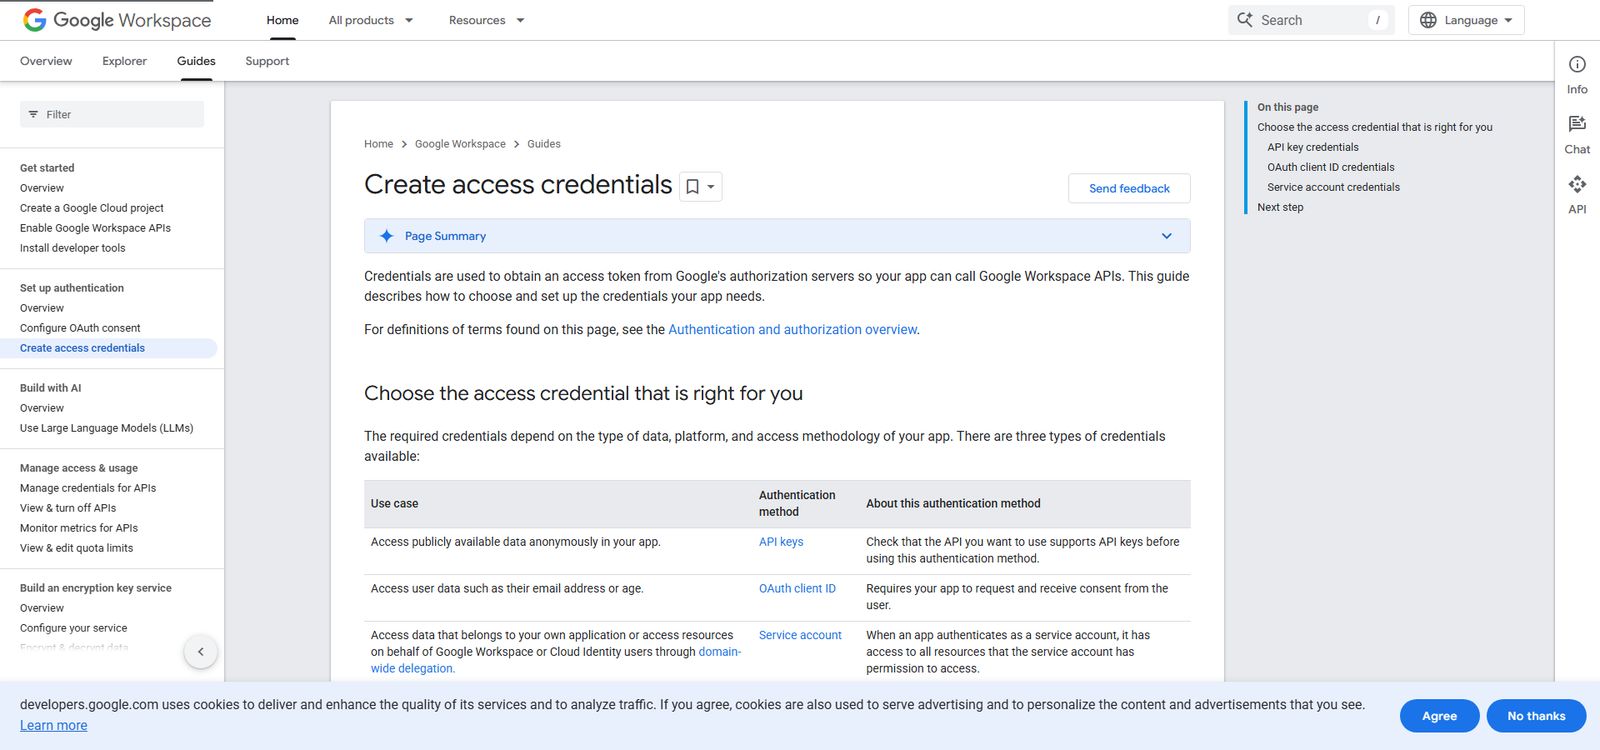Click the filter icon in sidebar

tap(33, 114)
